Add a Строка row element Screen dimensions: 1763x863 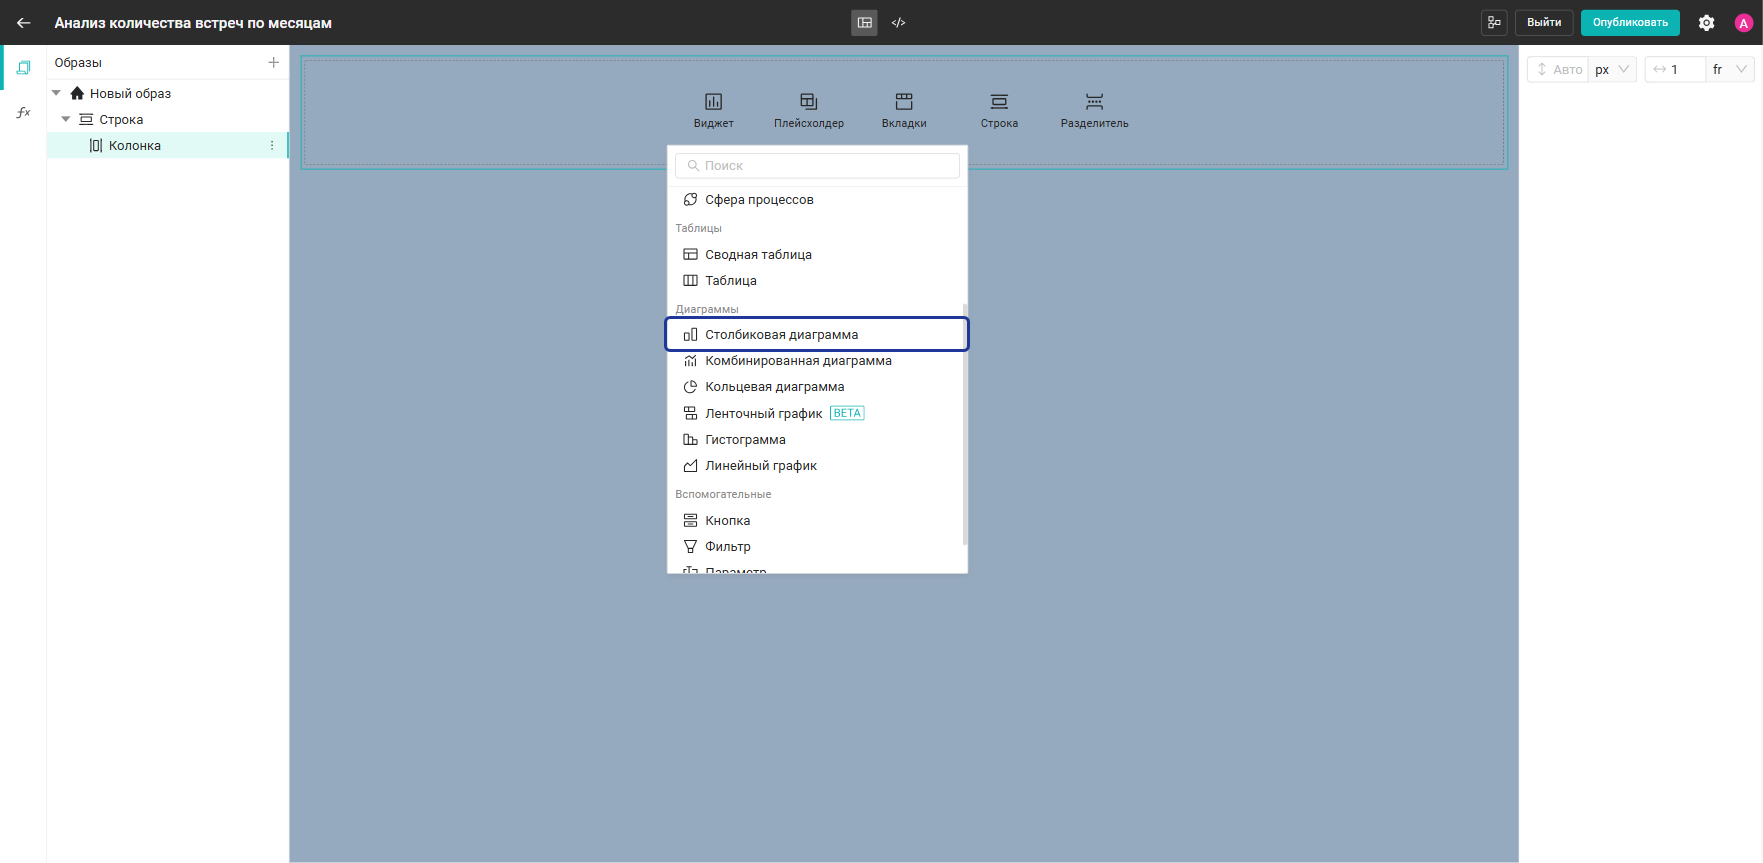(x=999, y=110)
